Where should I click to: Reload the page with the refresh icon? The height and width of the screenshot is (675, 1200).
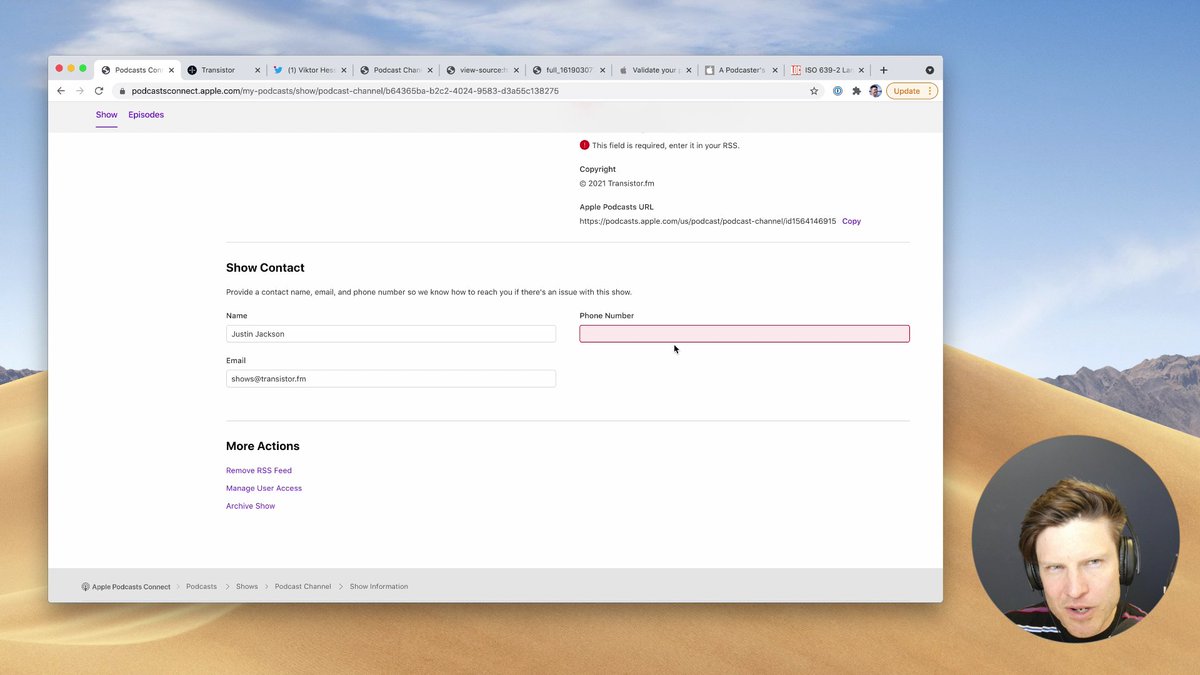pos(99,91)
